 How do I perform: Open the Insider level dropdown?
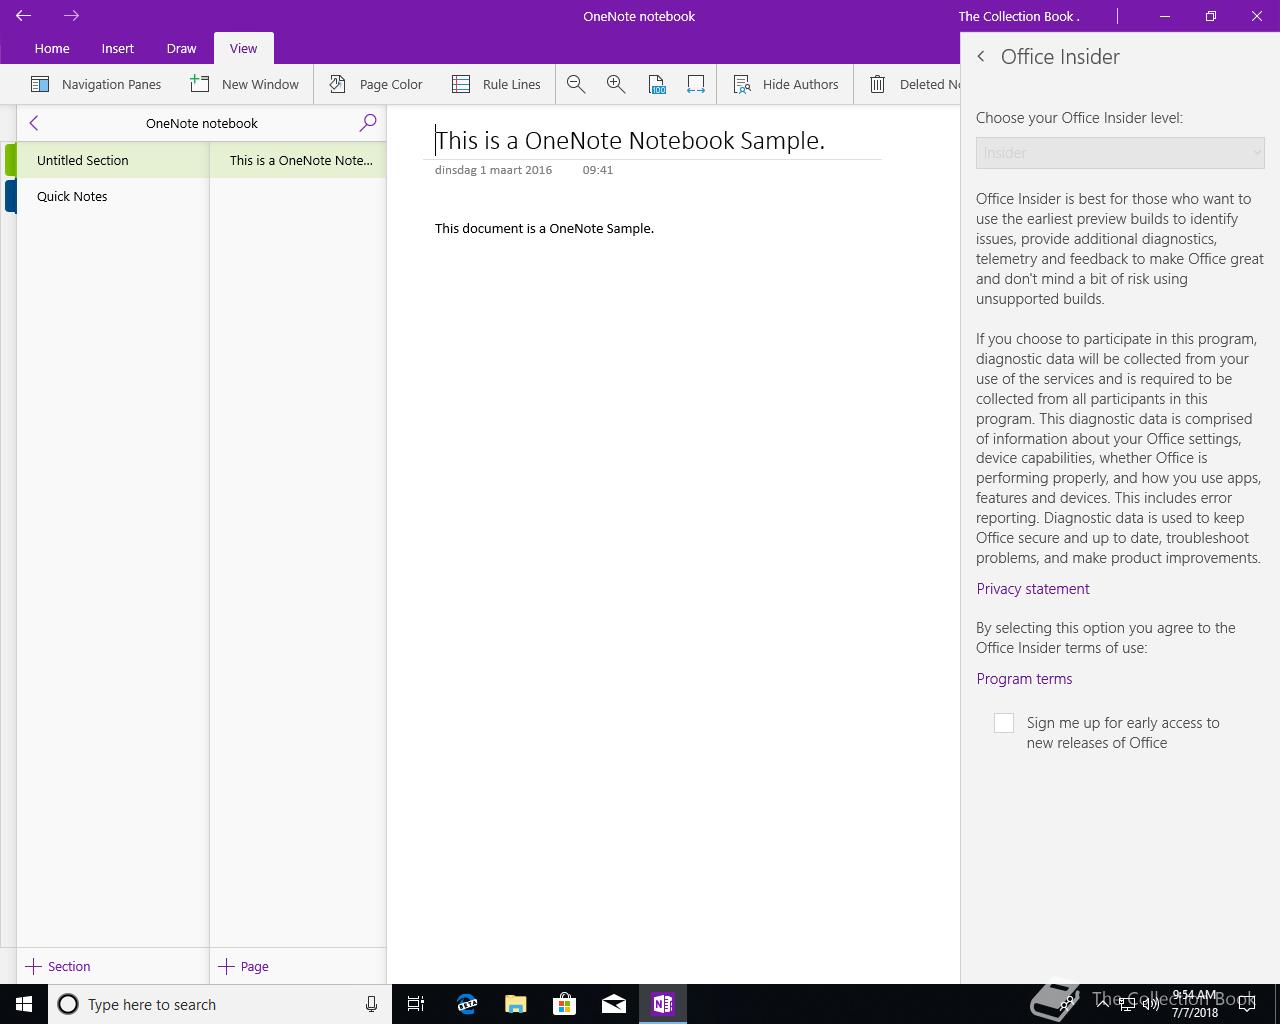tap(1120, 153)
